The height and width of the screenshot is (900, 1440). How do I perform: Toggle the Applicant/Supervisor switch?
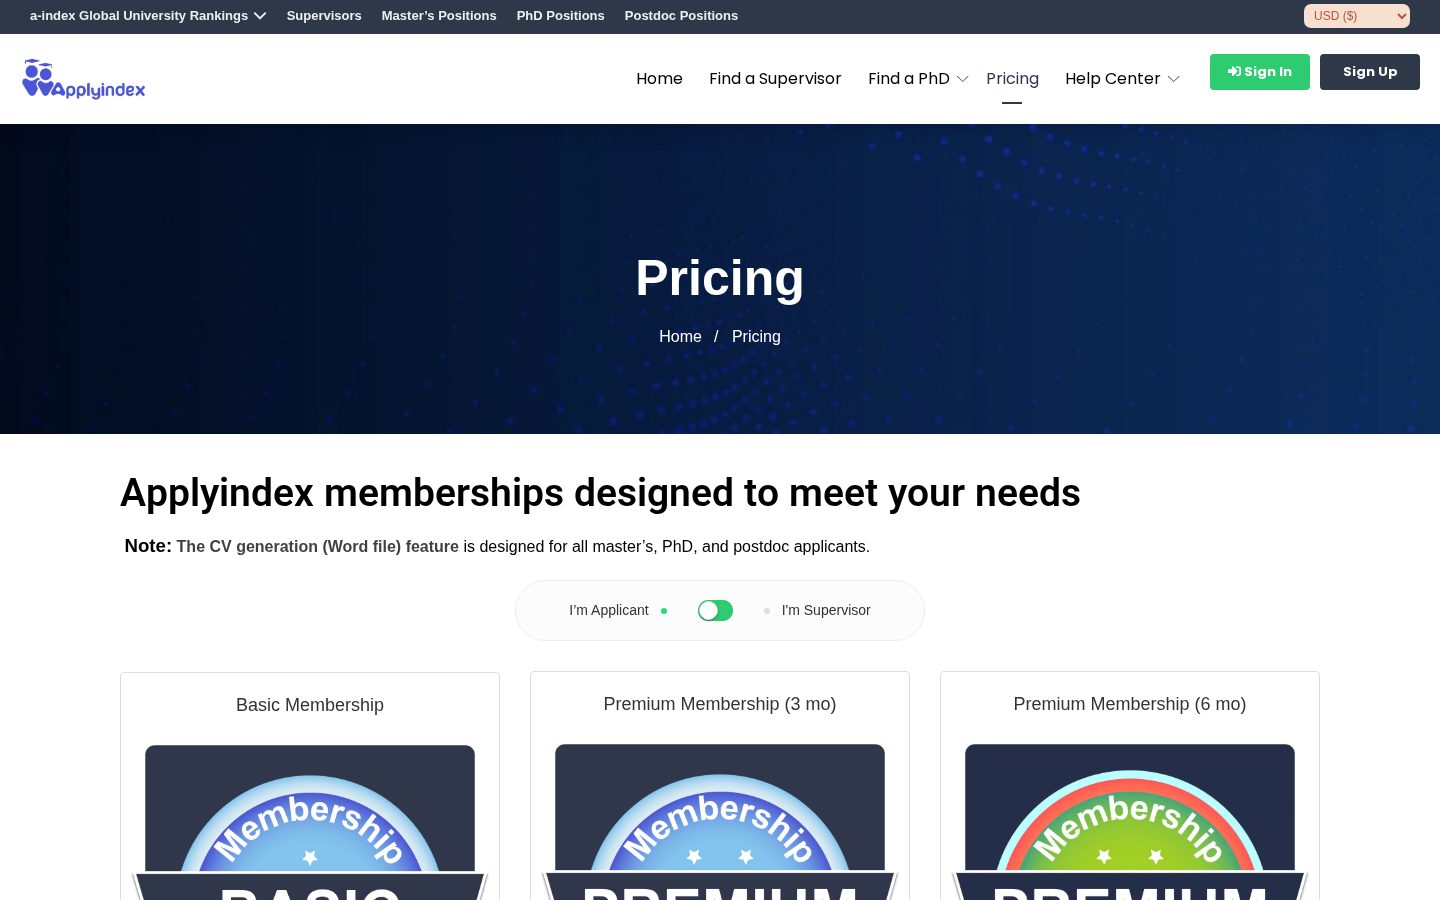(715, 611)
